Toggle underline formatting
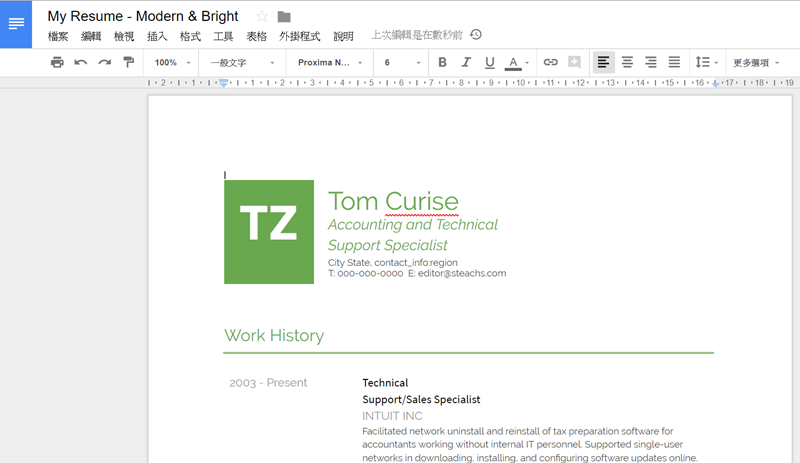 (489, 62)
